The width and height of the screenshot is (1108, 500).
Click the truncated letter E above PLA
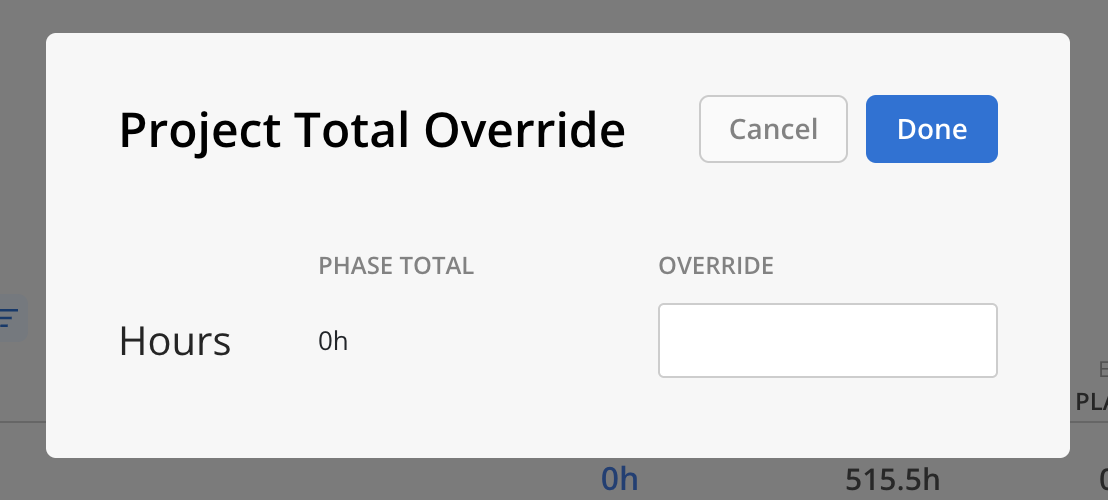pyautogui.click(x=1103, y=369)
